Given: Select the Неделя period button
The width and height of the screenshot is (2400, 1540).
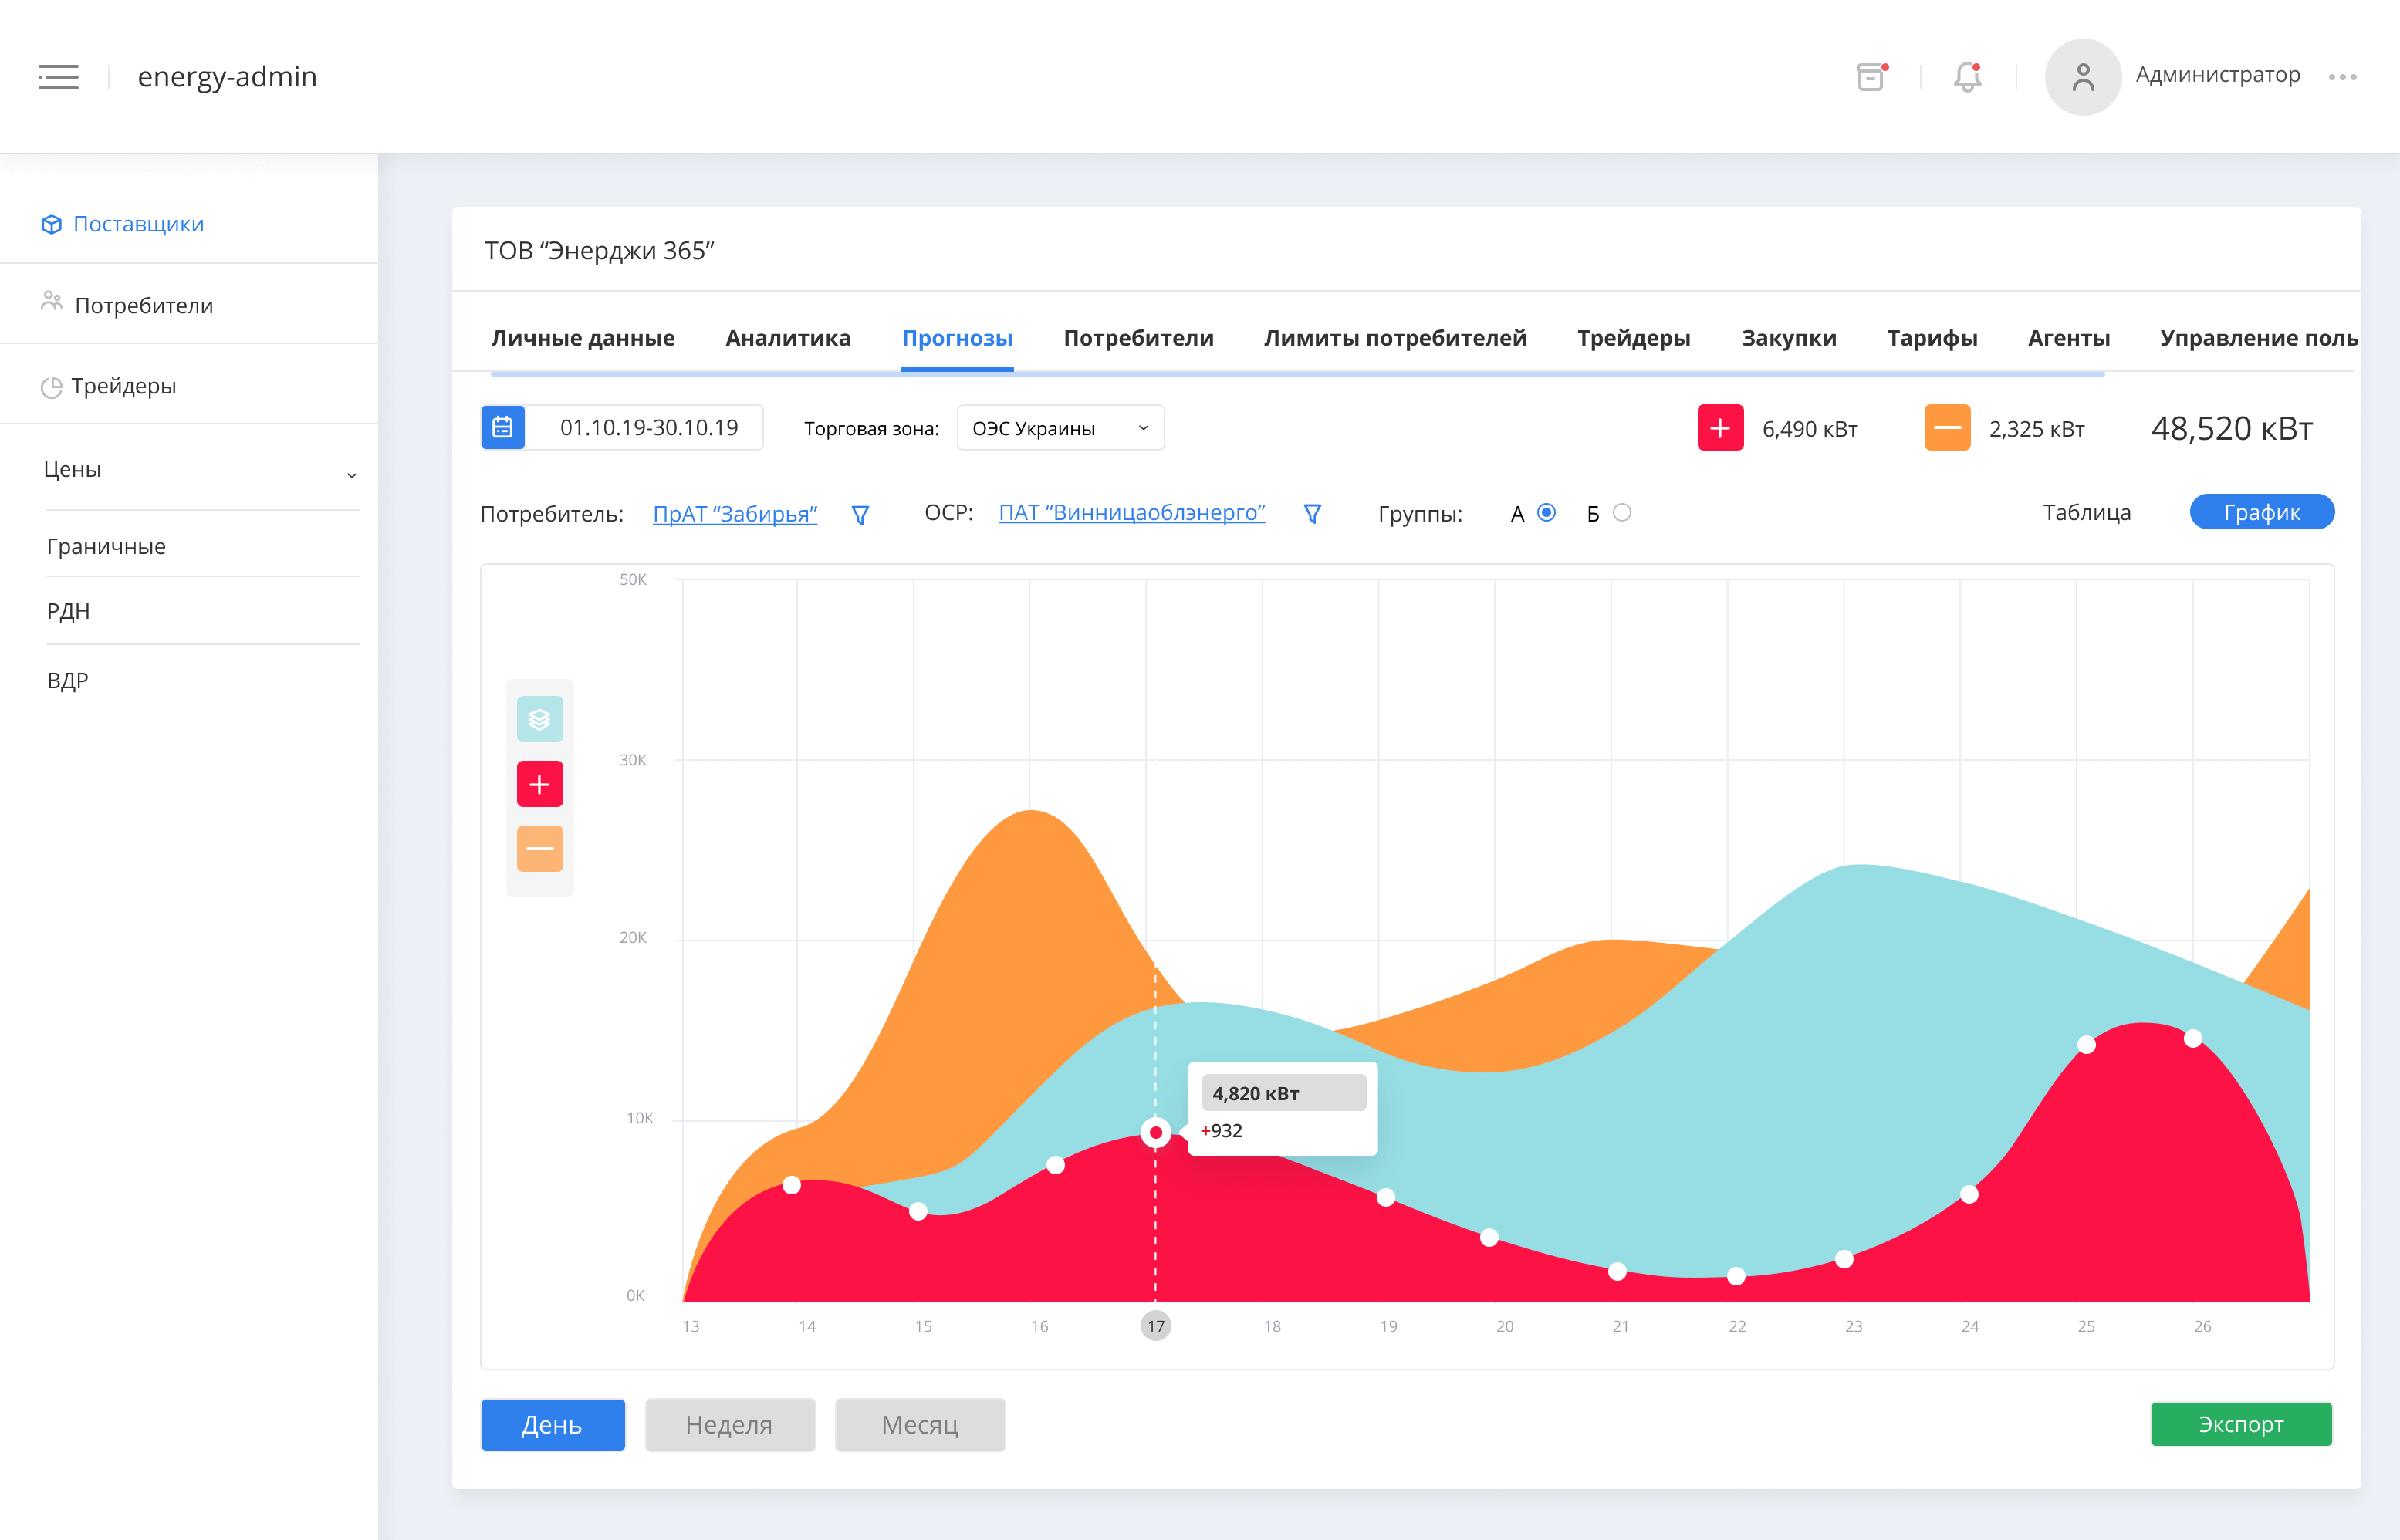Looking at the screenshot, I should coord(729,1424).
